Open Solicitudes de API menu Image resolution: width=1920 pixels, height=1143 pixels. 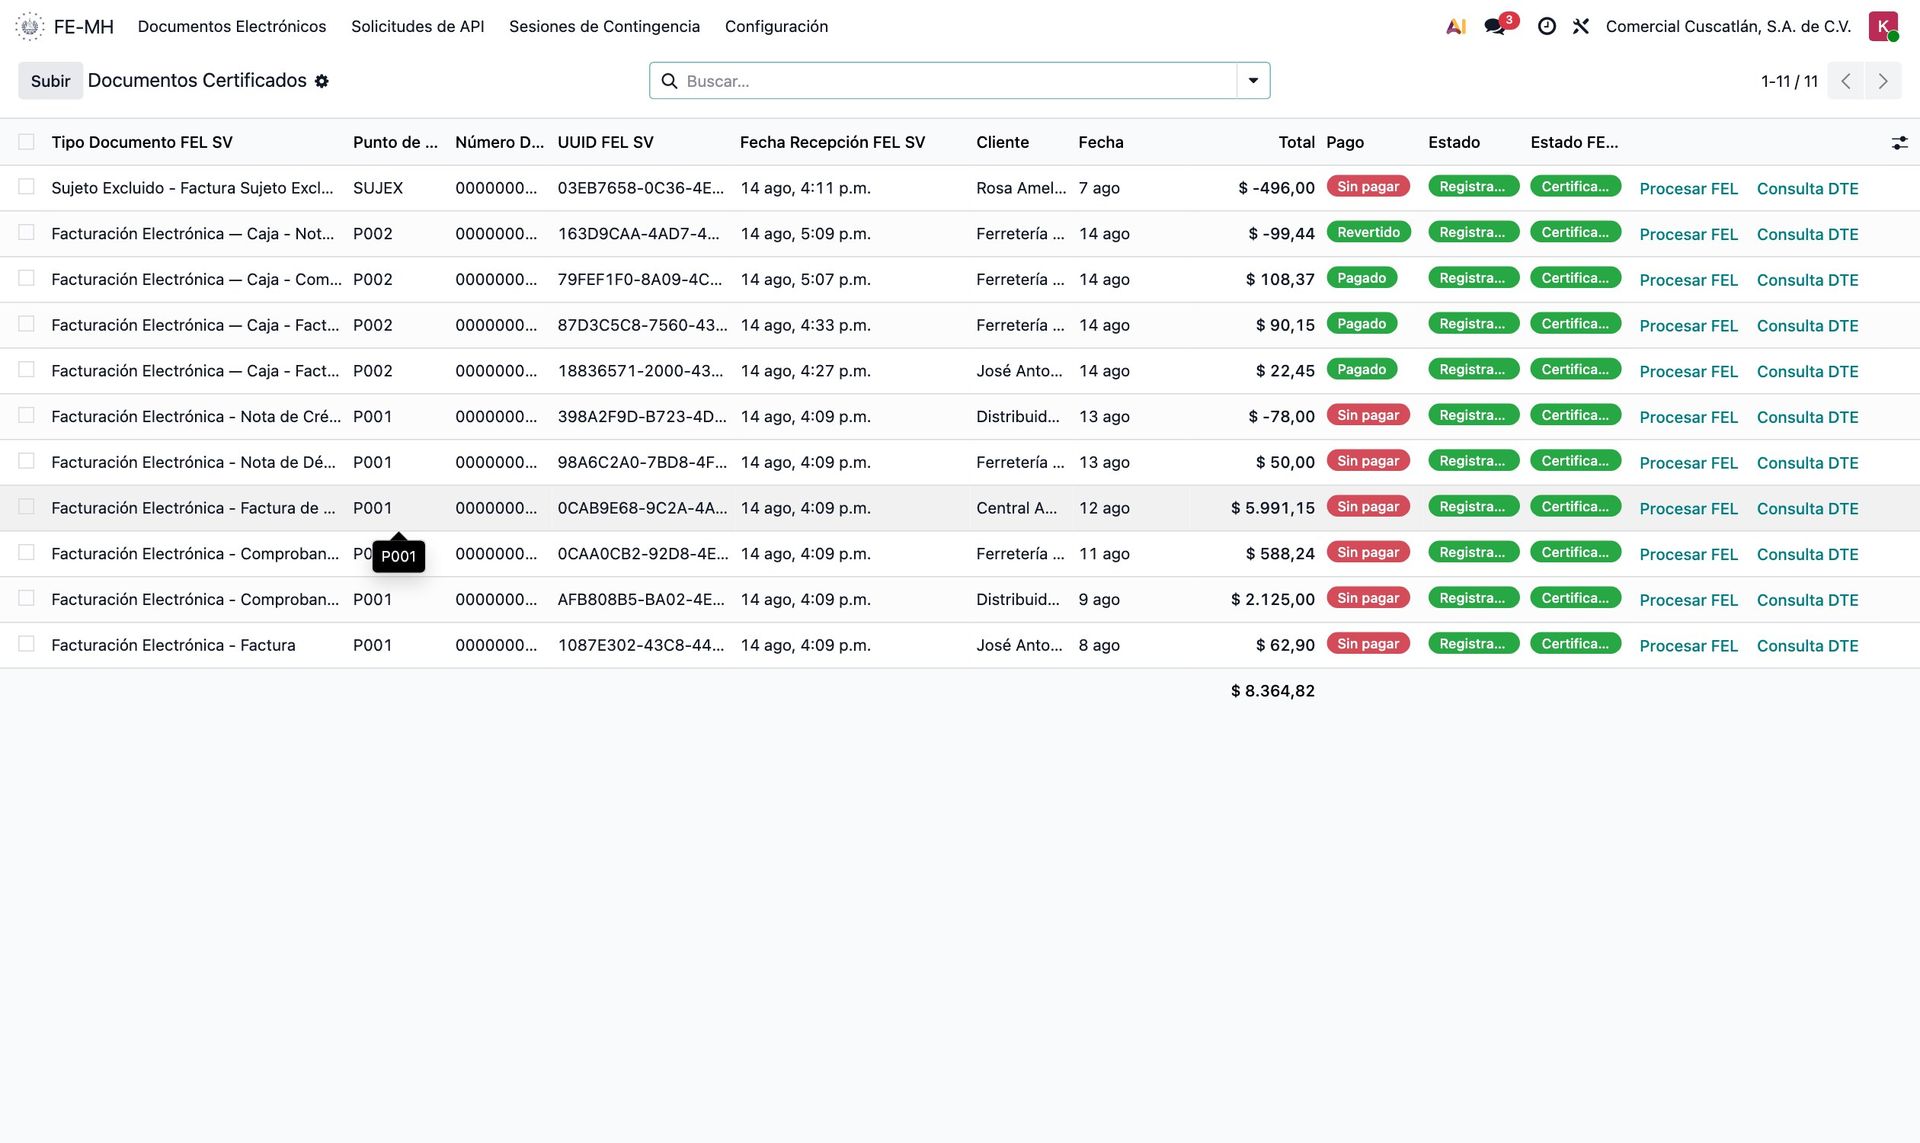(x=417, y=26)
